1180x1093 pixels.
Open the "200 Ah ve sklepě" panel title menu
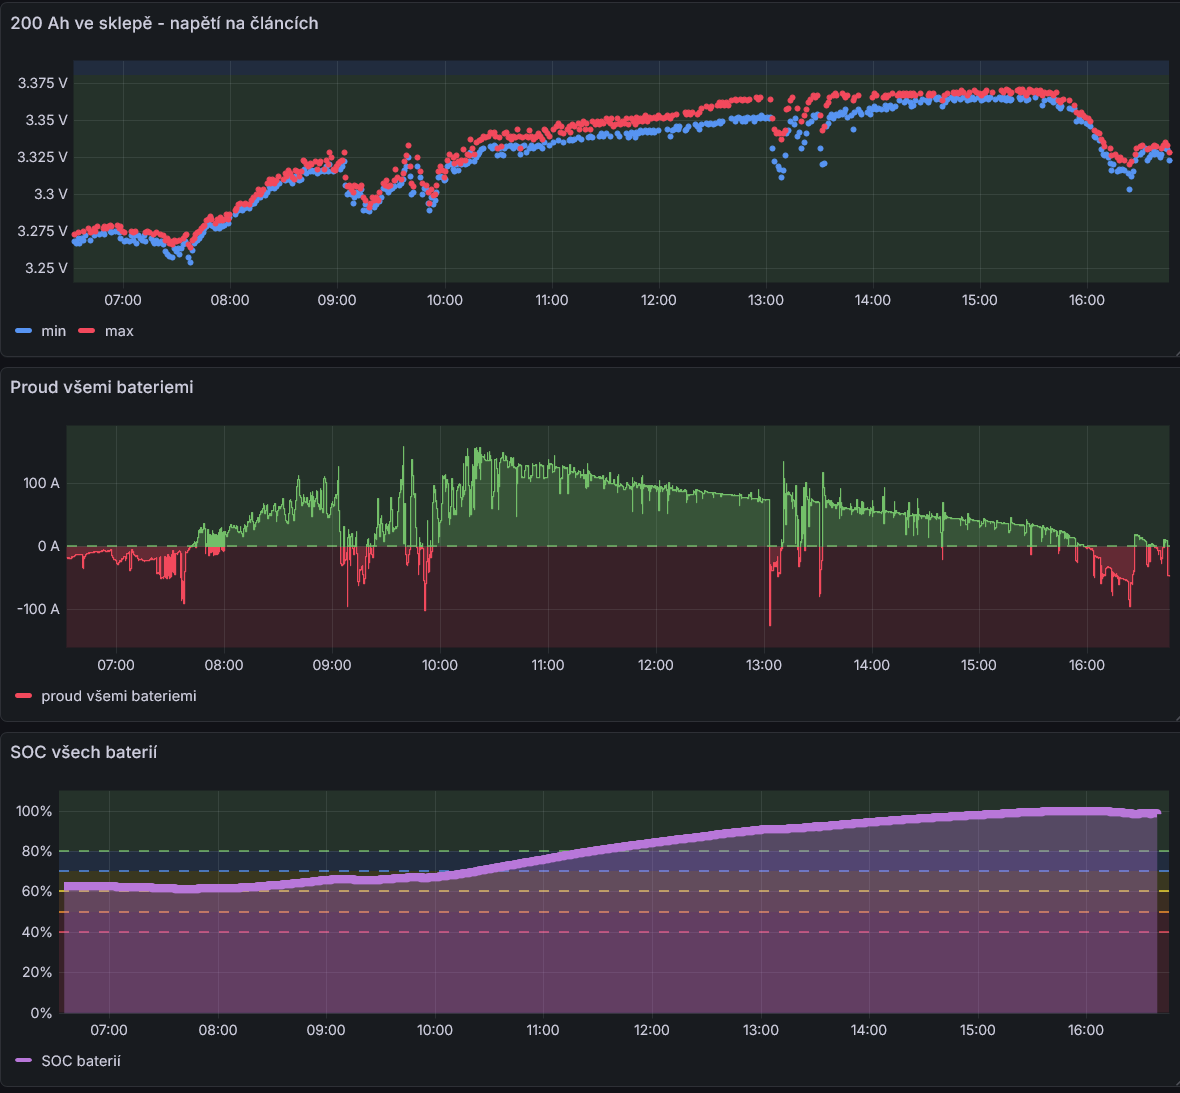164,23
